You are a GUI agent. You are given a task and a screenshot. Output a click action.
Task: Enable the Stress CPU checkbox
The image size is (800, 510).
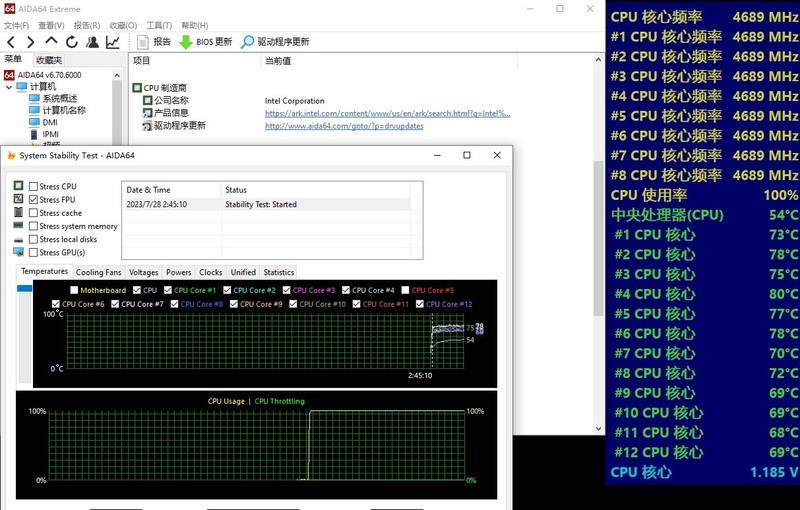34,187
